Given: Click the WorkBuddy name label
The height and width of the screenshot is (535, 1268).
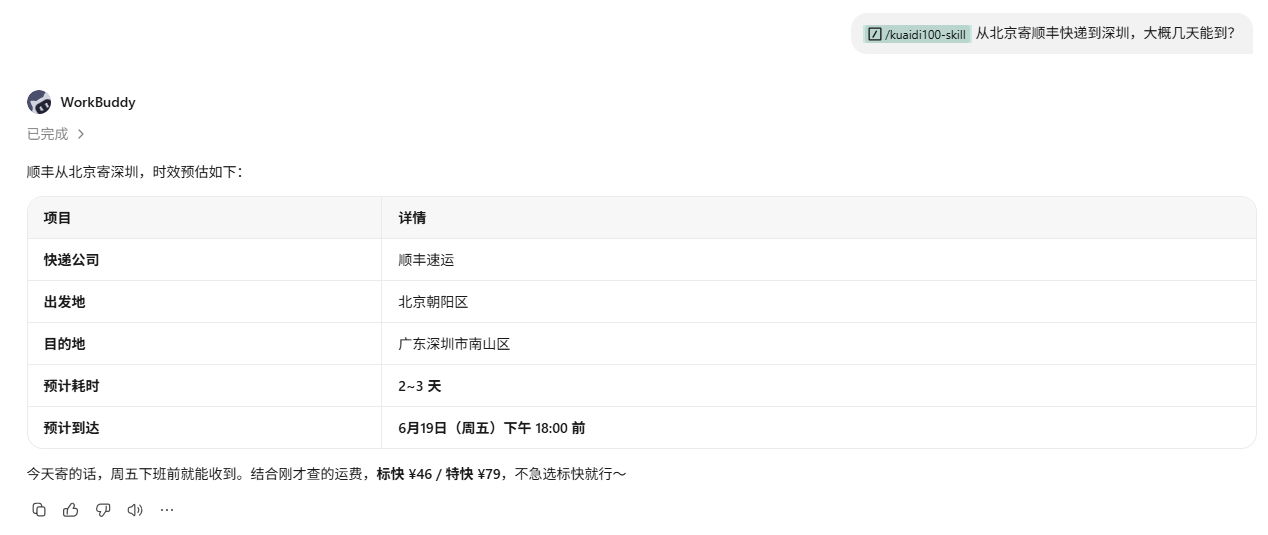Looking at the screenshot, I should 98,102.
